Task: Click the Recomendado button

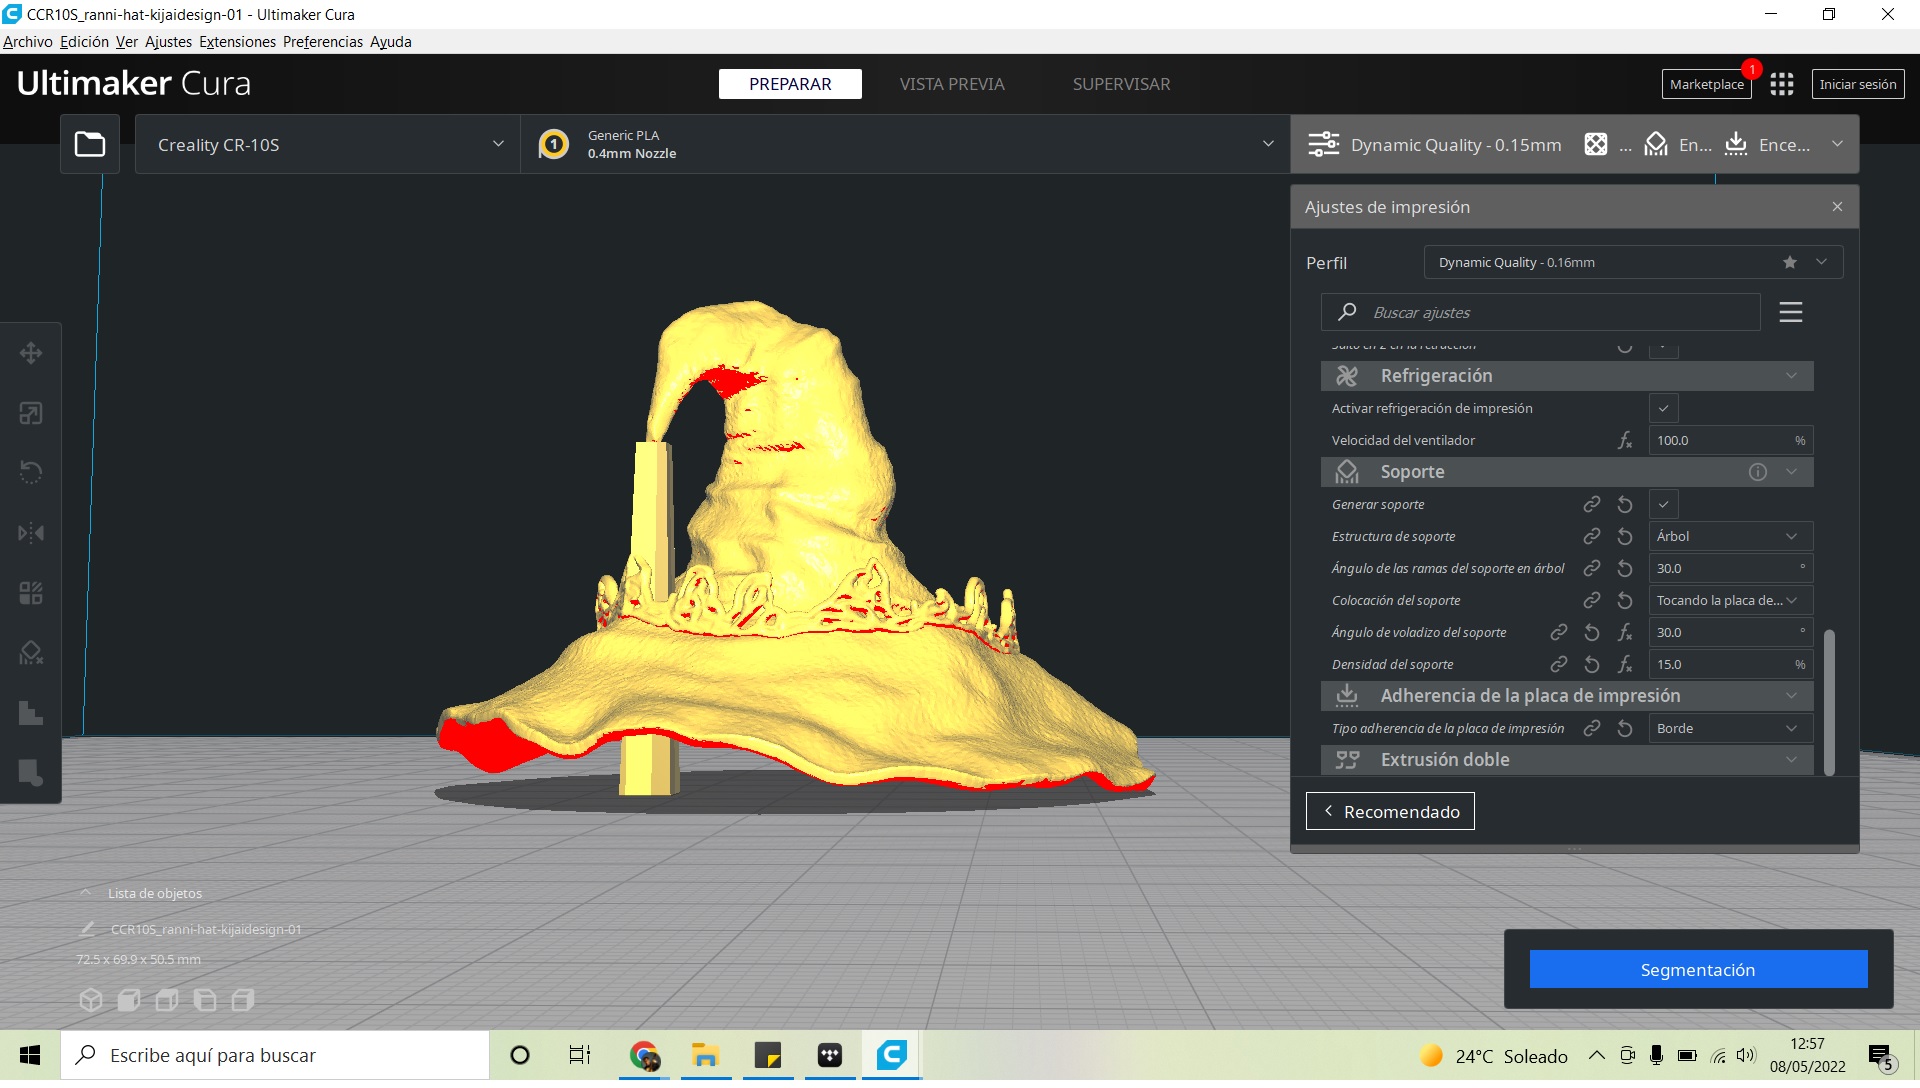Action: [1389, 811]
